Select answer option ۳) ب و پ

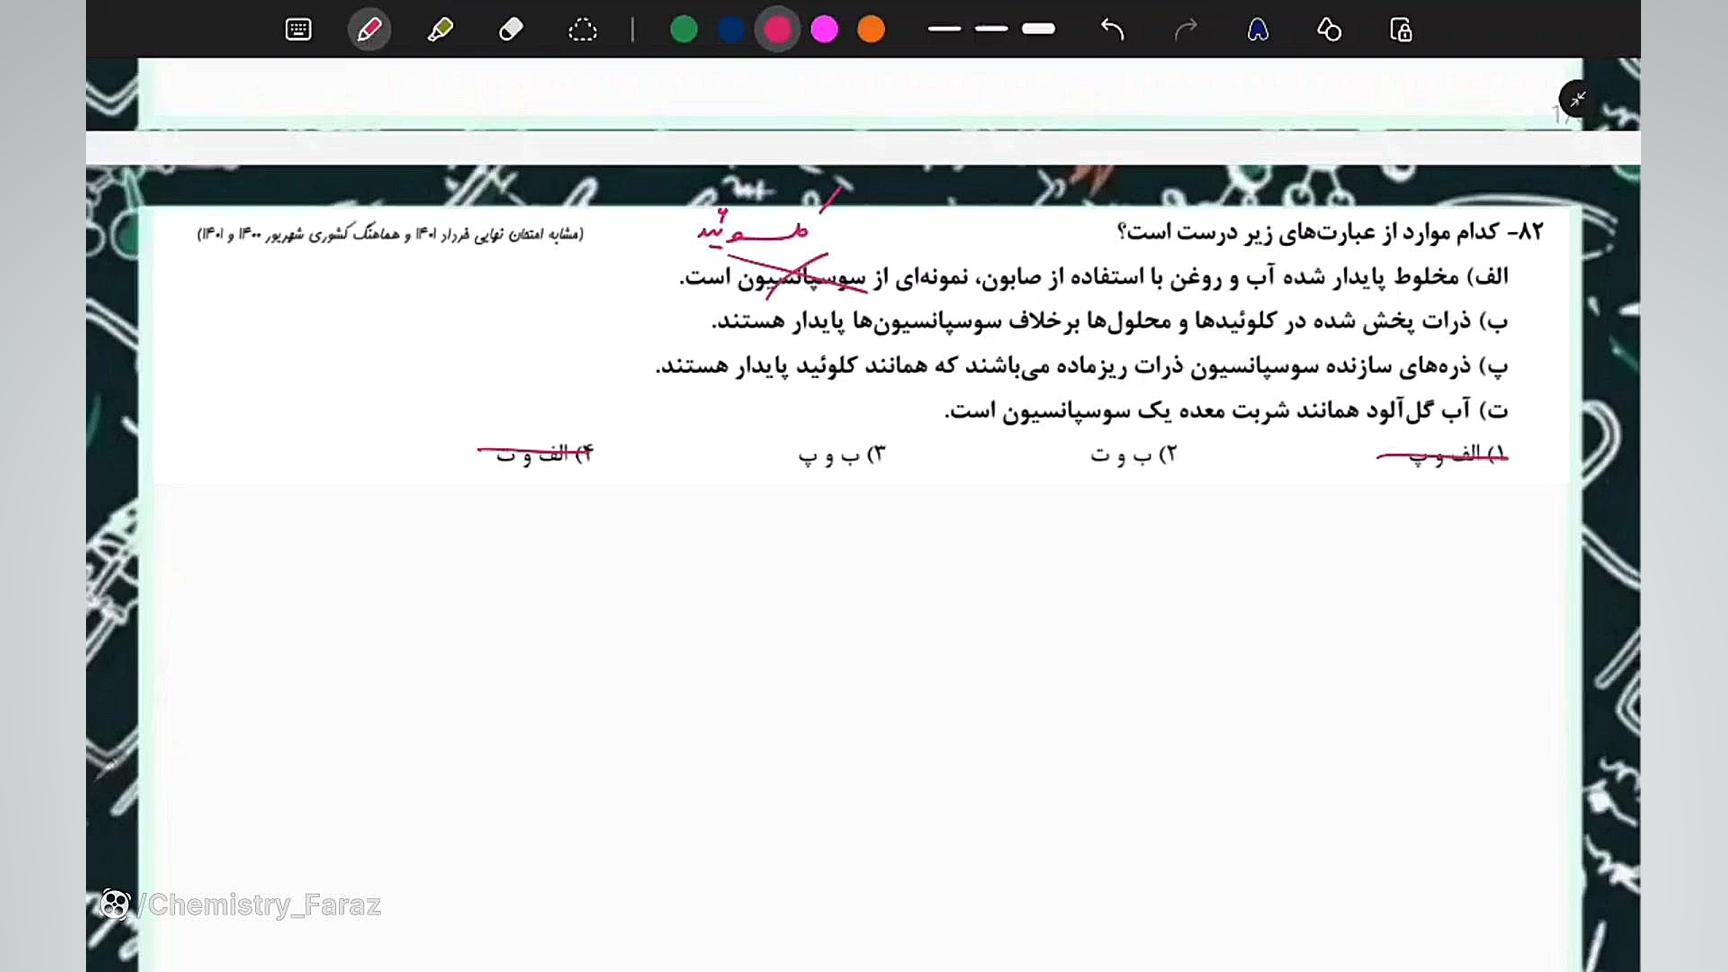tap(842, 455)
